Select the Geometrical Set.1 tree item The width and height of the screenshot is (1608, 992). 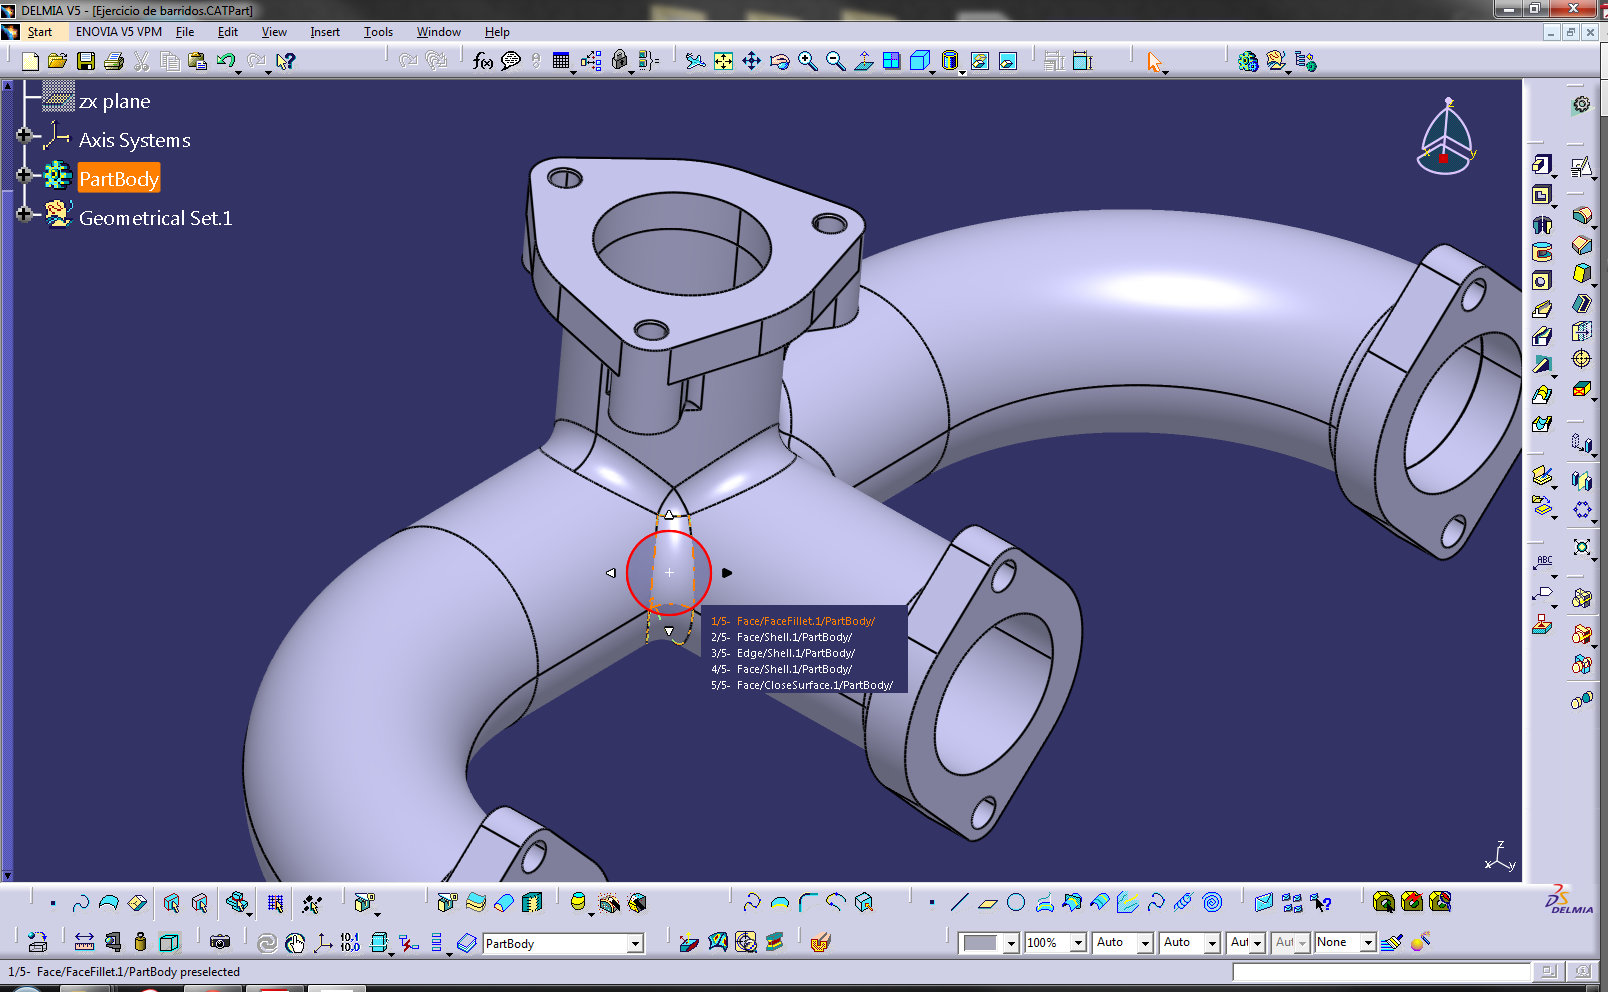click(155, 218)
